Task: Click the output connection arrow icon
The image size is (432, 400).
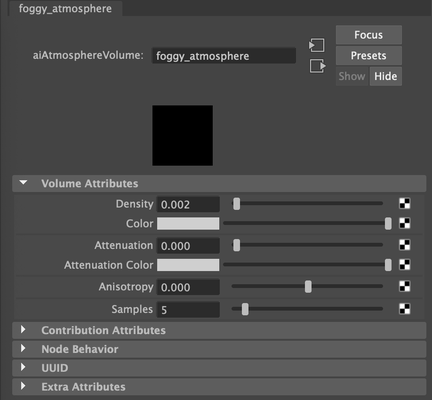Action: (x=317, y=66)
